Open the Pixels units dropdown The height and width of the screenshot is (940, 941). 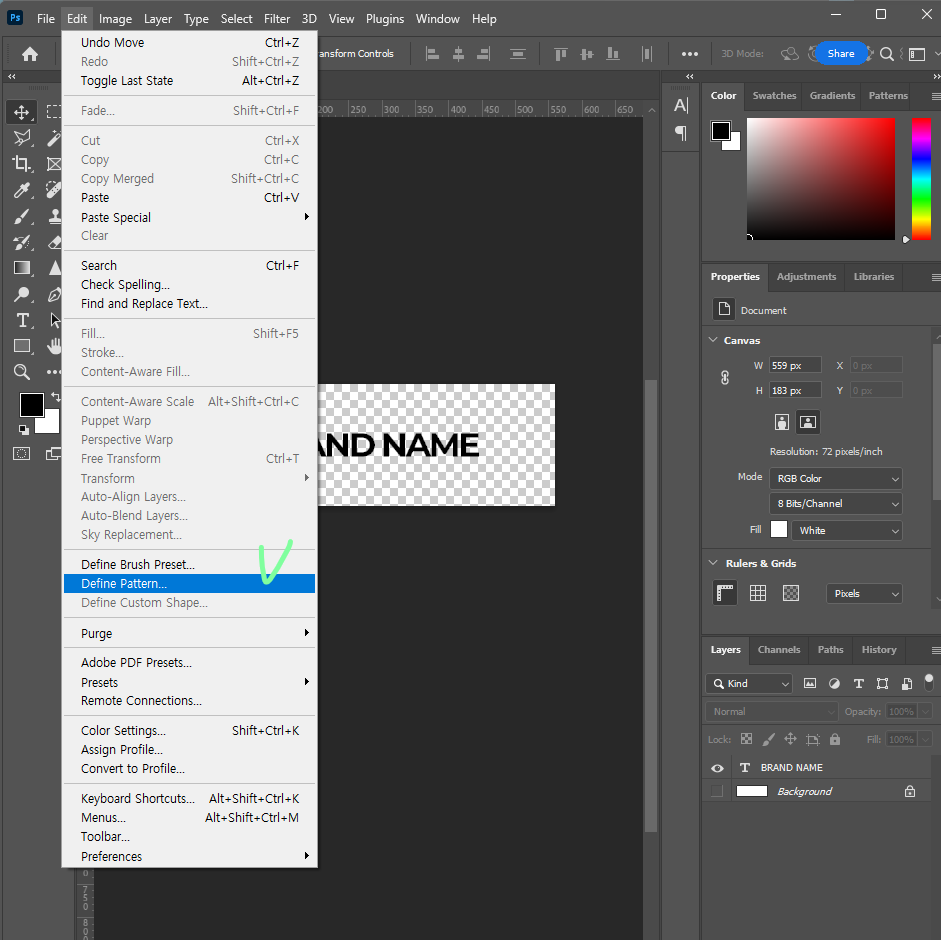864,594
